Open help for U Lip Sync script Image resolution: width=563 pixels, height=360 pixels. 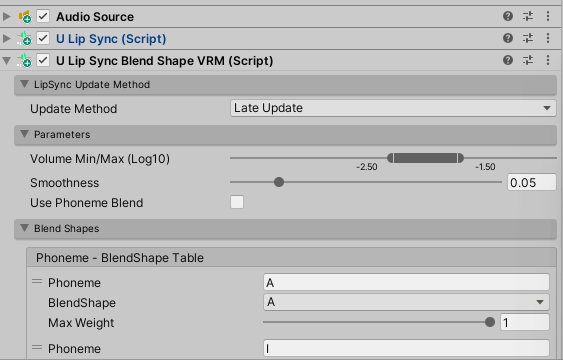(508, 38)
